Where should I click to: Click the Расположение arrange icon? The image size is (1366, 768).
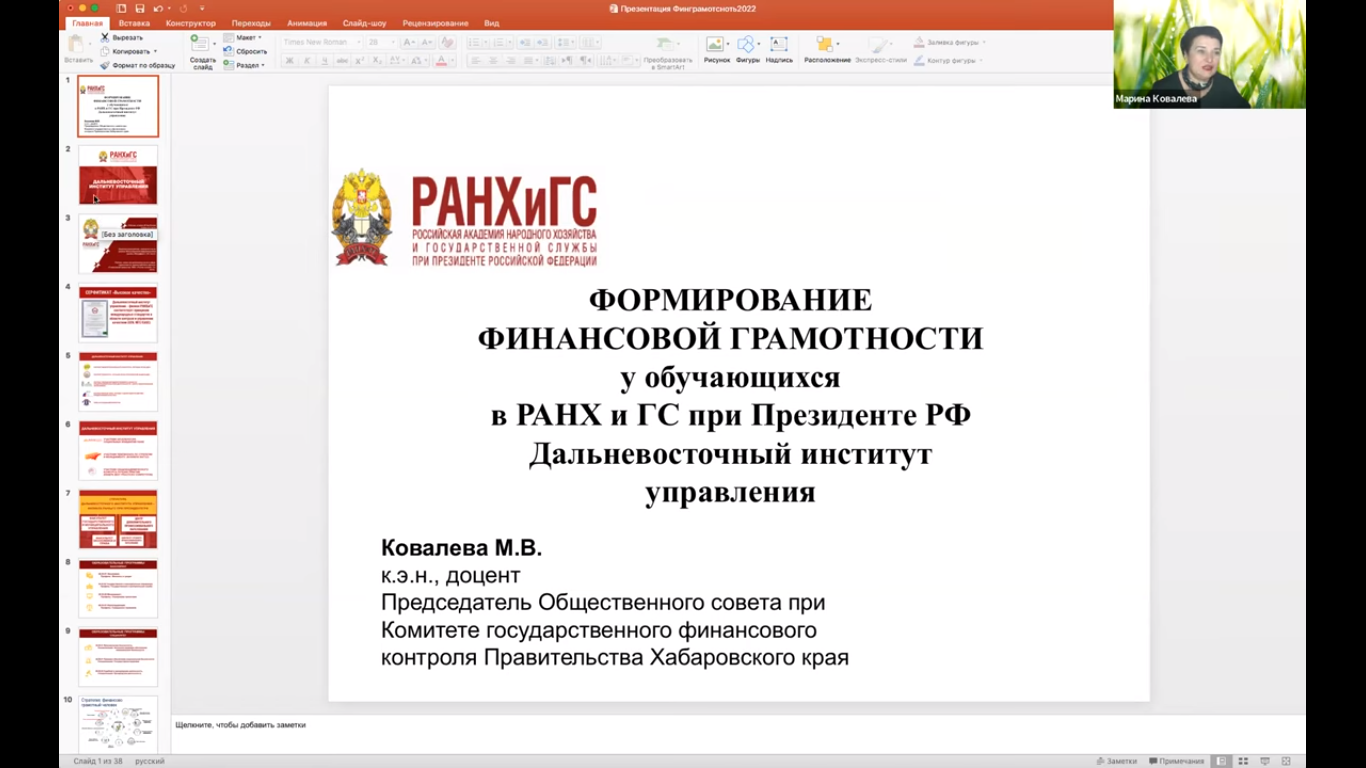[x=826, y=44]
